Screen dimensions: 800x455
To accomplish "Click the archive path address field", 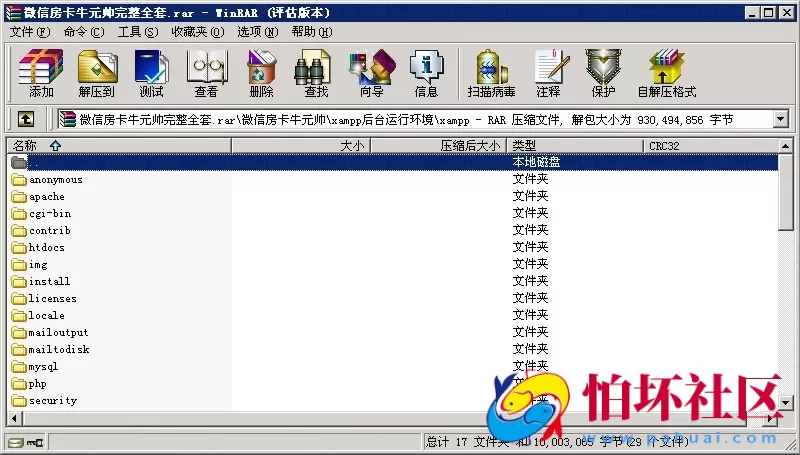I will coord(416,119).
